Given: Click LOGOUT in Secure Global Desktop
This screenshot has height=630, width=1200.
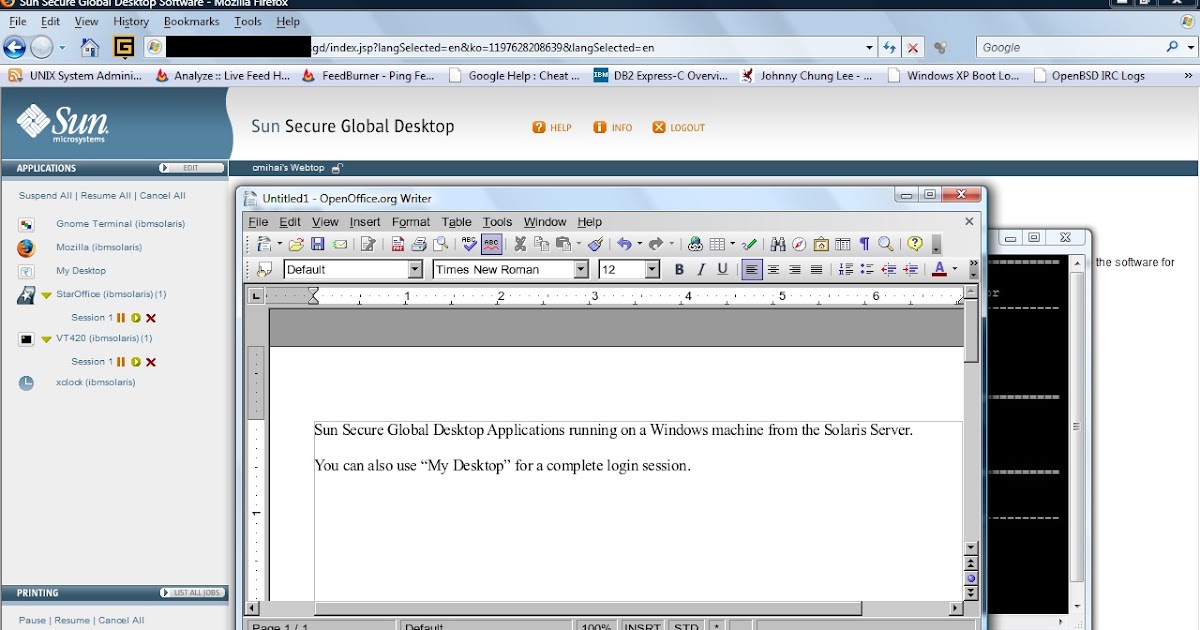Looking at the screenshot, I should (679, 128).
